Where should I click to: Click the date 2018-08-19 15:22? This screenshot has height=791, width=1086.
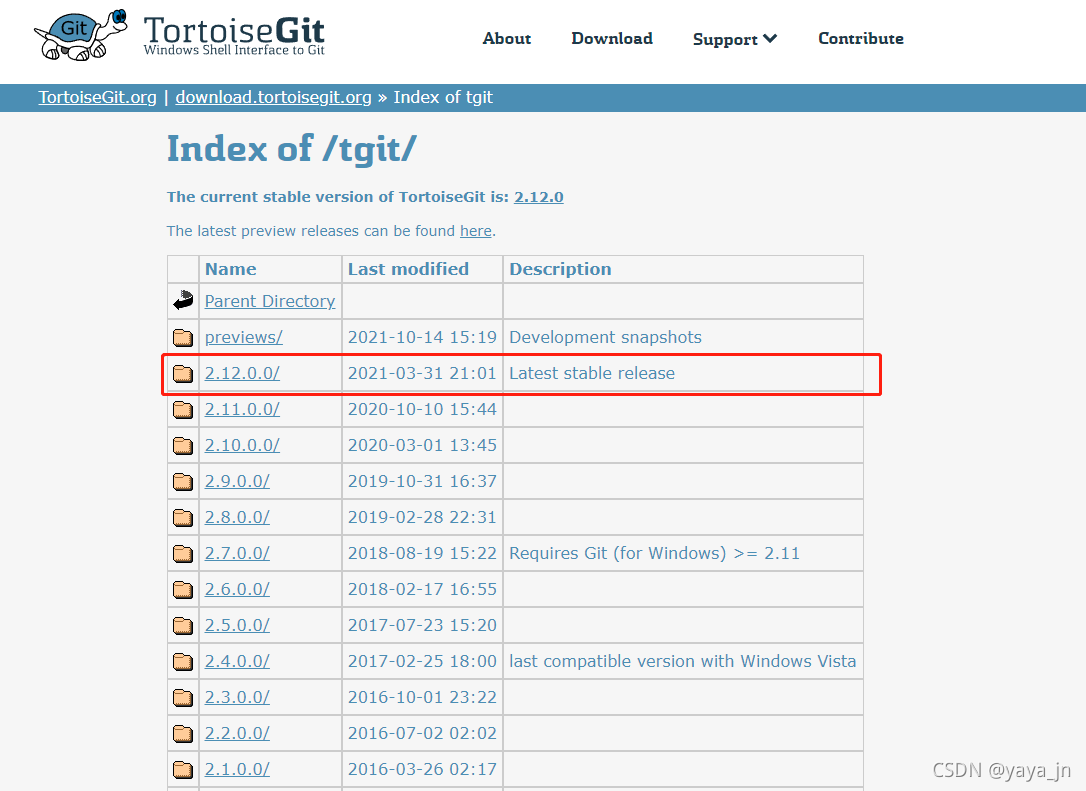[422, 553]
